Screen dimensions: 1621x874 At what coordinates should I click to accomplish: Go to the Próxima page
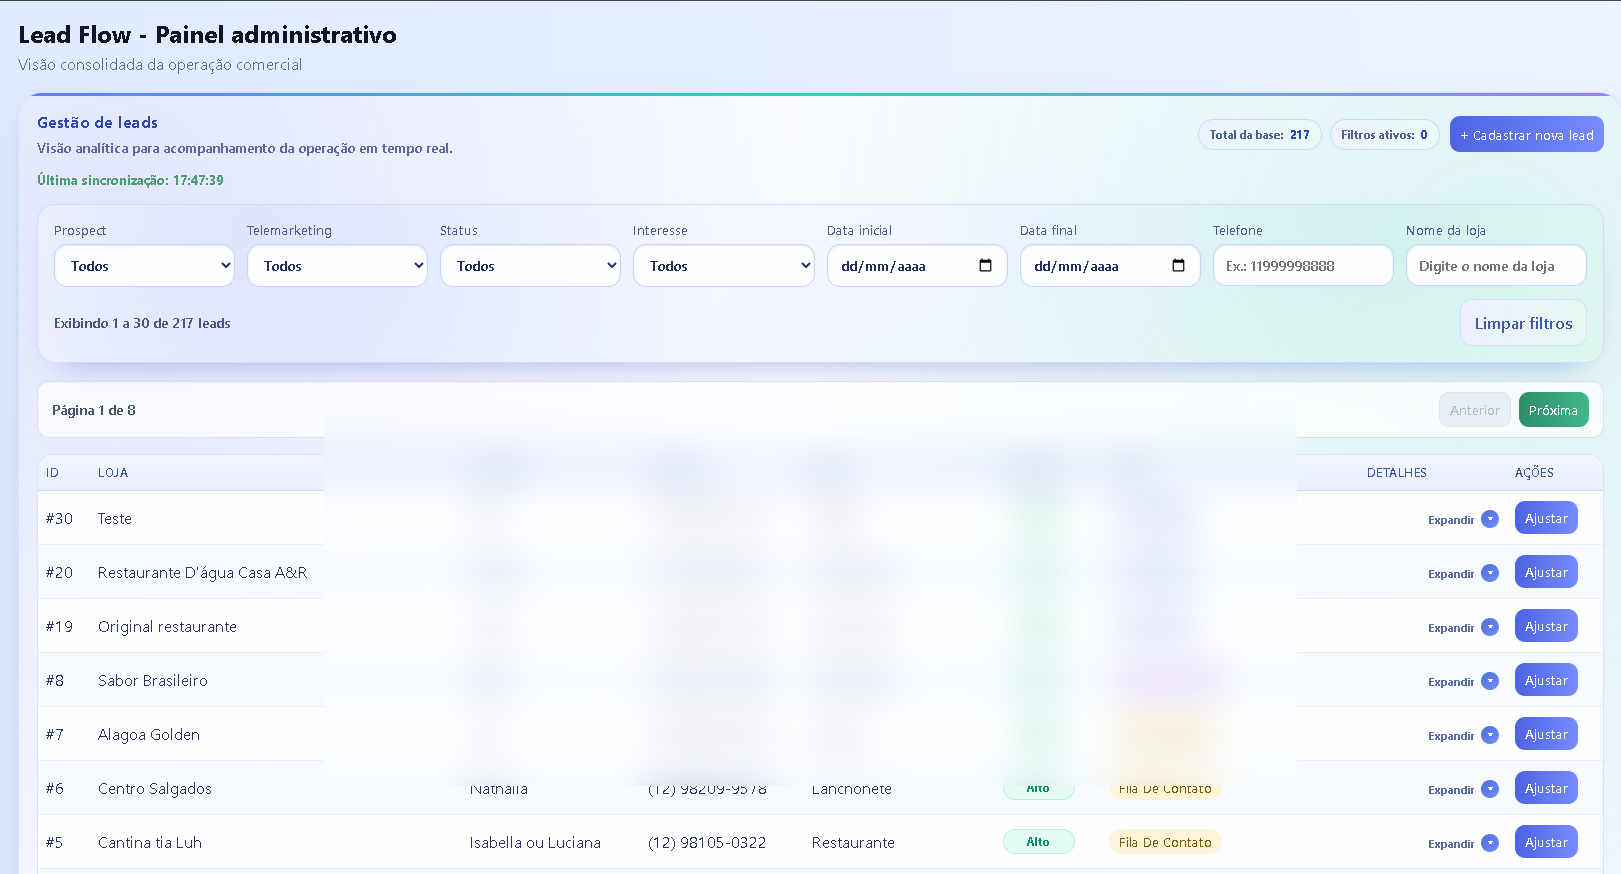tap(1553, 410)
